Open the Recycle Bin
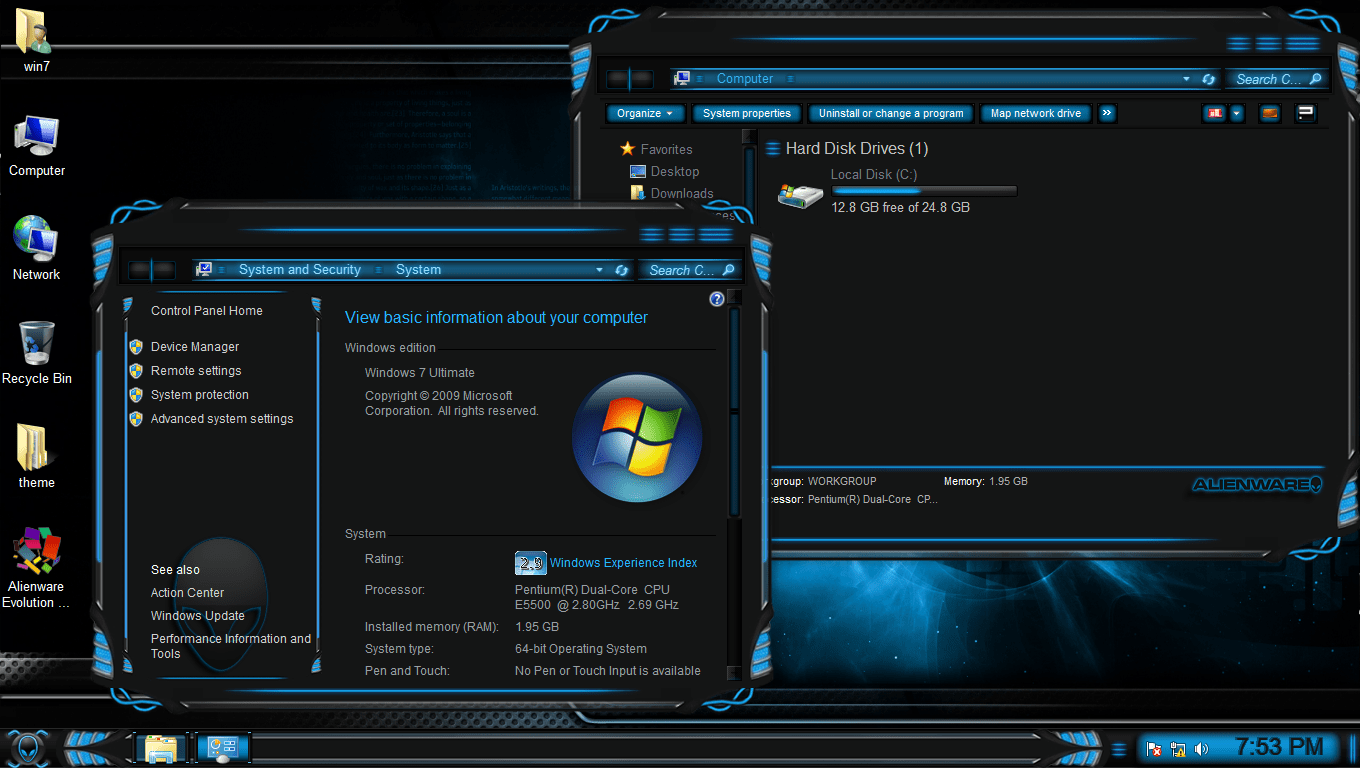This screenshot has height=768, width=1360. [x=36, y=352]
